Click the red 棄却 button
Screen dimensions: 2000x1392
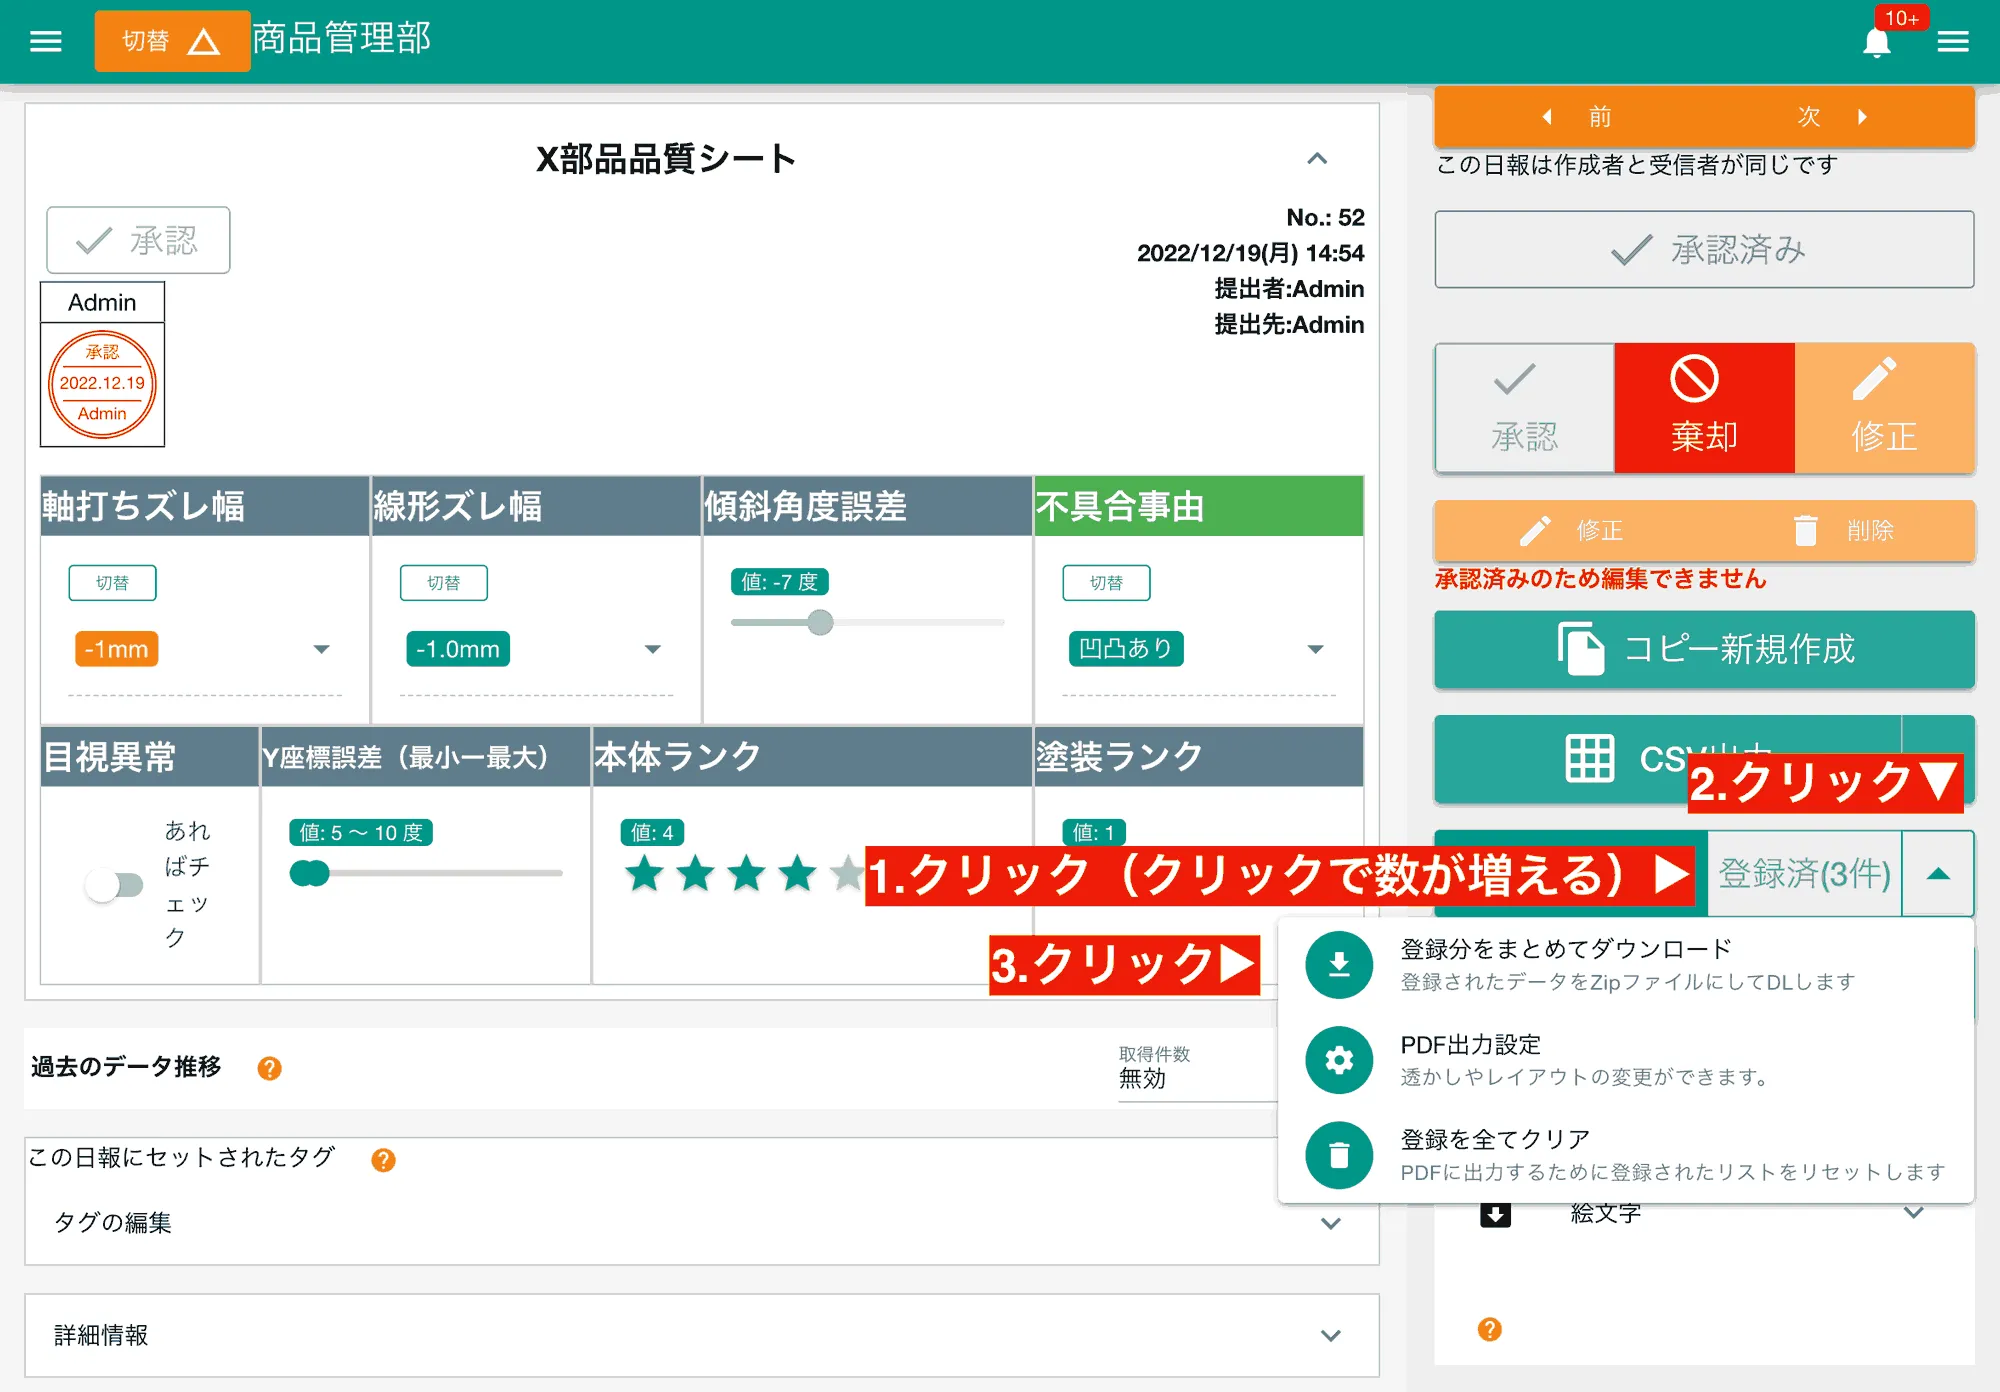[1703, 408]
